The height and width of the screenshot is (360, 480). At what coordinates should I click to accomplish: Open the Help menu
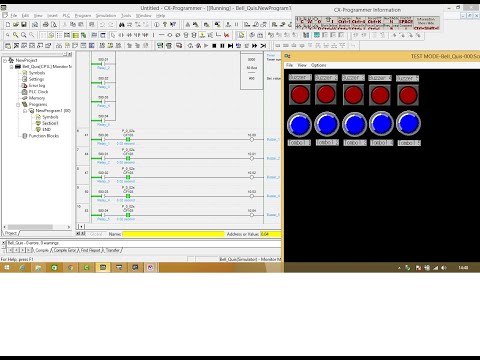(161, 15)
